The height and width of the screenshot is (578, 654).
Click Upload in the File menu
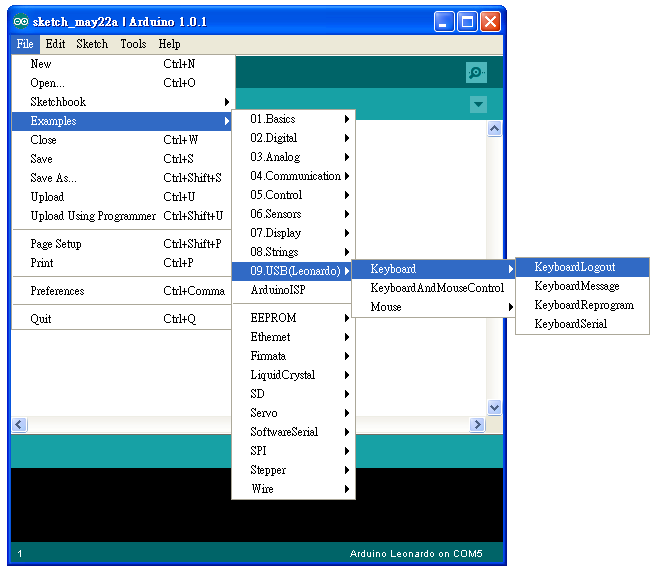click(x=121, y=197)
